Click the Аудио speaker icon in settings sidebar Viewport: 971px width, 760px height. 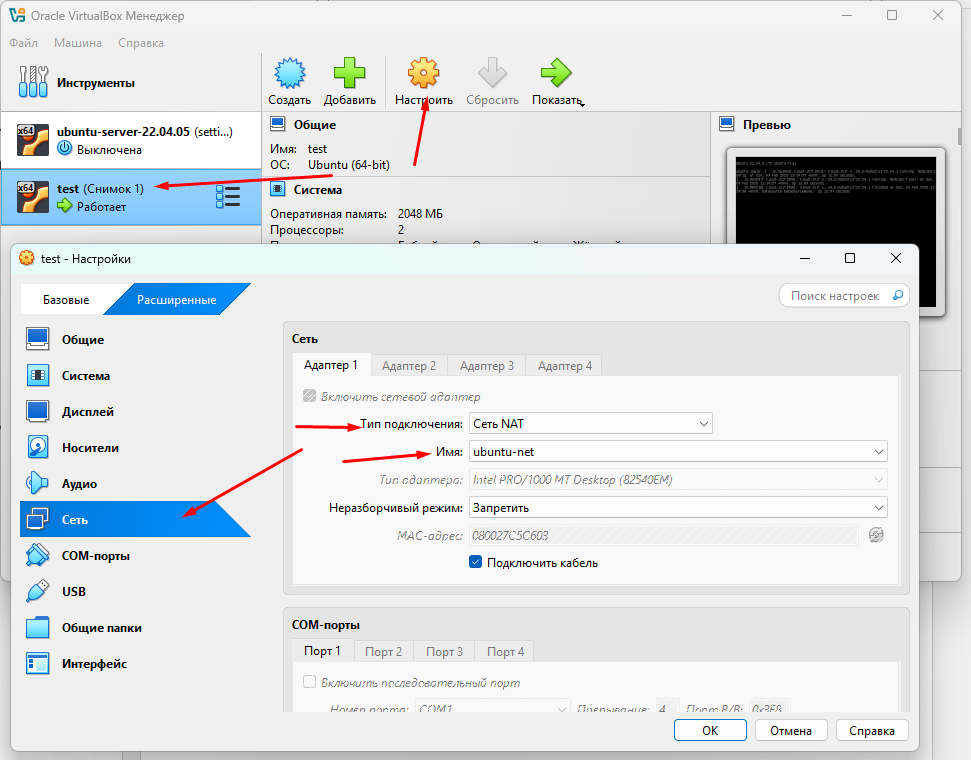coord(38,483)
